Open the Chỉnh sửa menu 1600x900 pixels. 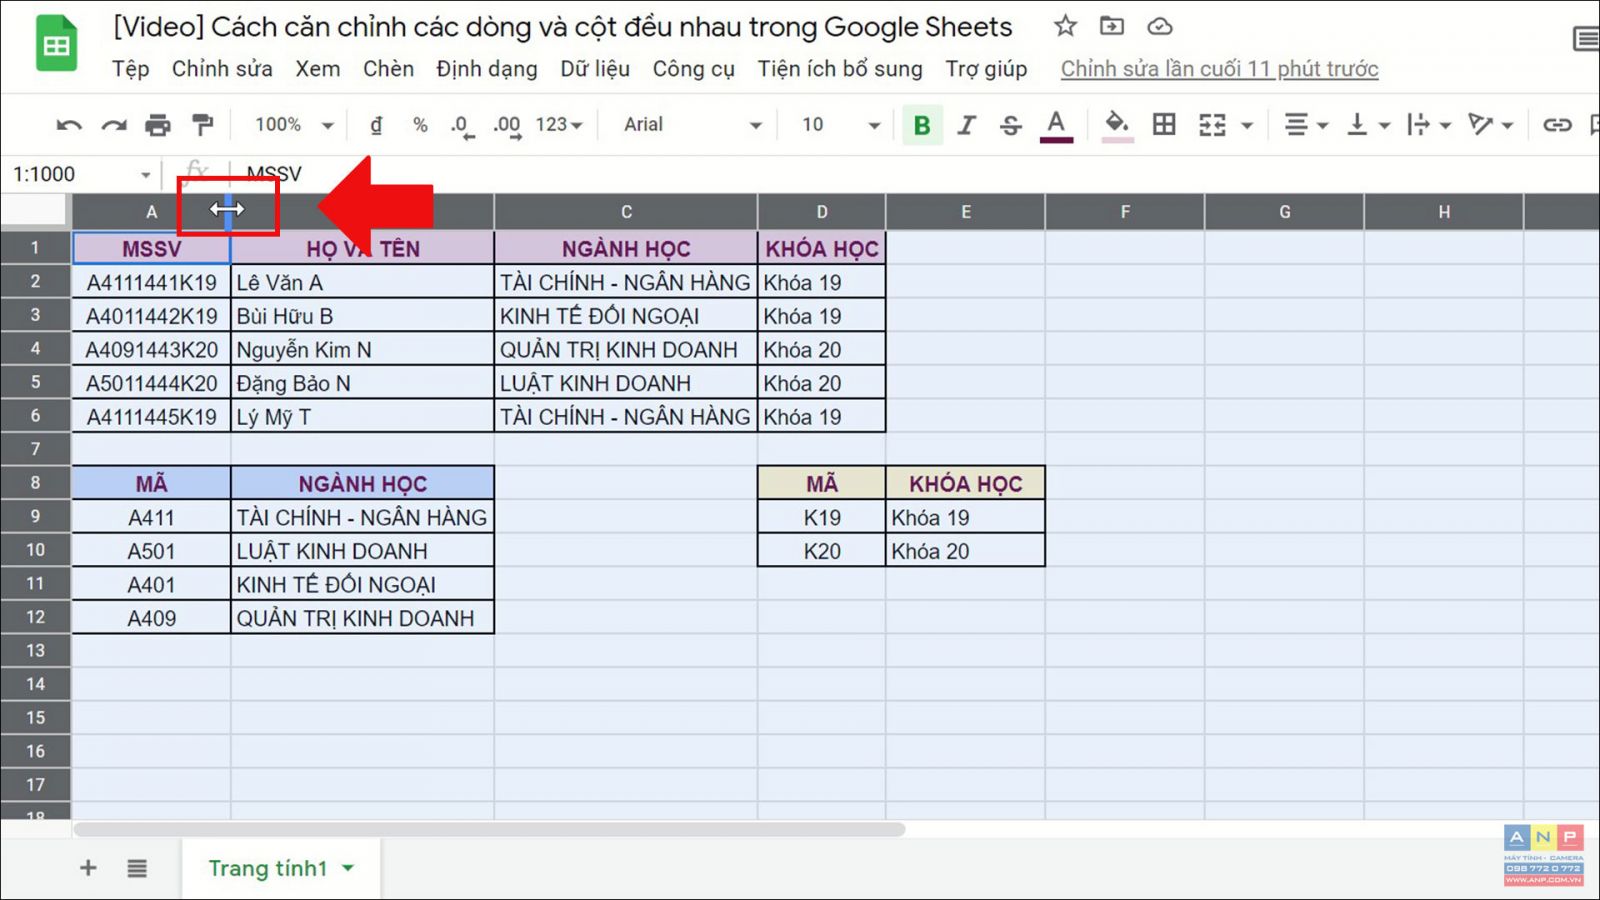[222, 69]
